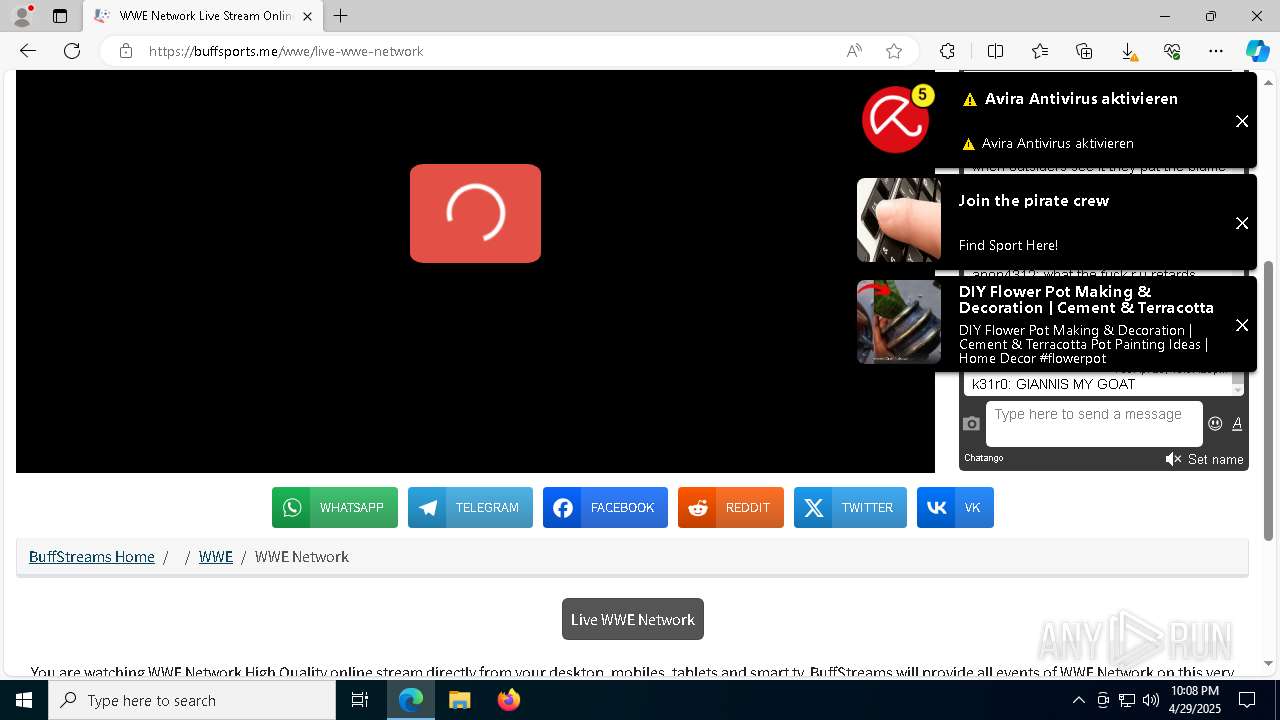
Task: Open the chat emoji smiley icon
Action: (x=1215, y=424)
